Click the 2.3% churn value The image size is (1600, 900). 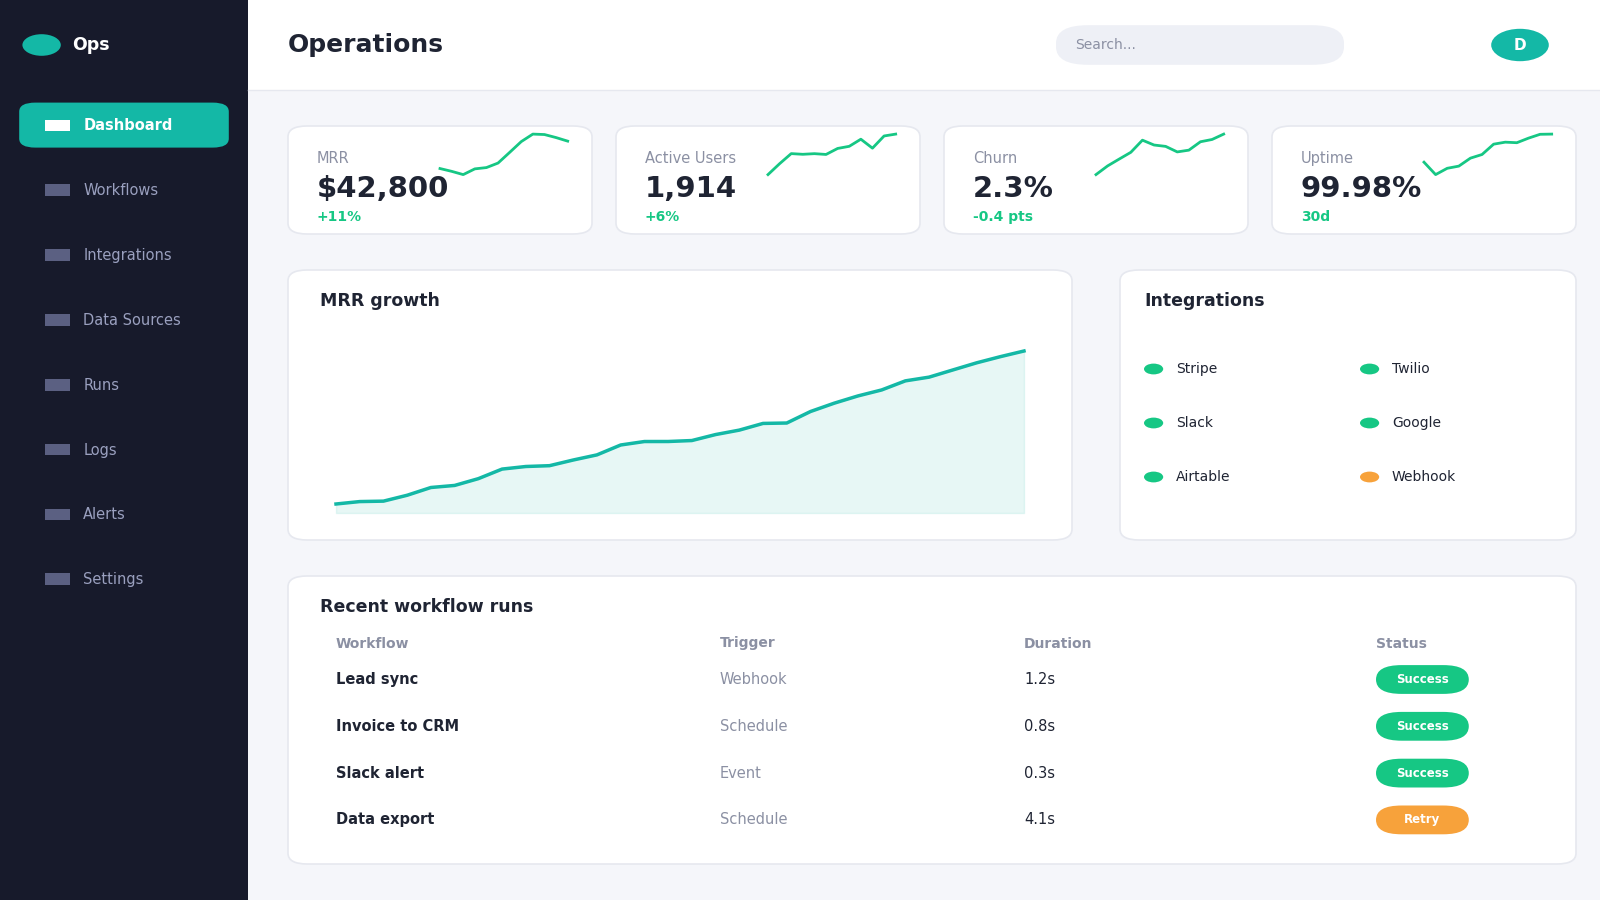[1013, 188]
